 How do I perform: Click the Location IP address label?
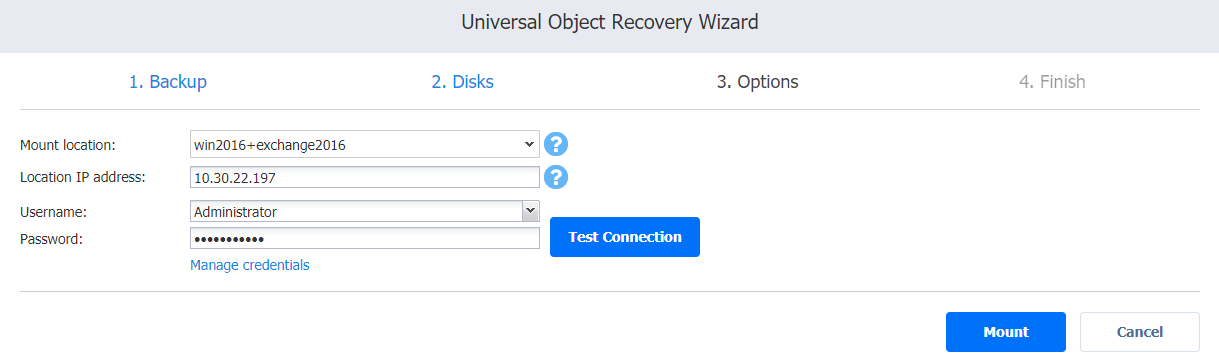click(x=83, y=177)
